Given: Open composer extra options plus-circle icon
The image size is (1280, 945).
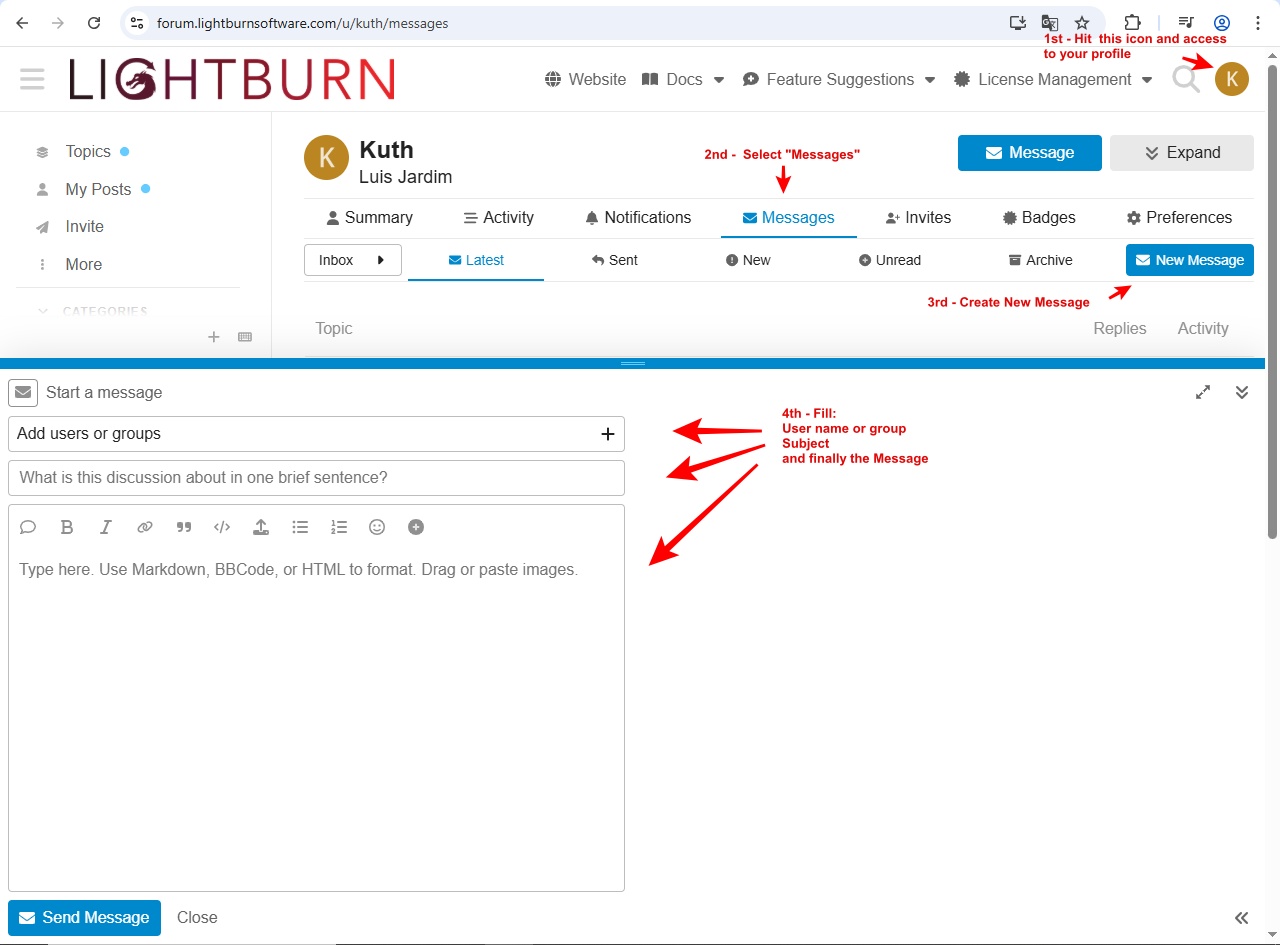Looking at the screenshot, I should (416, 527).
